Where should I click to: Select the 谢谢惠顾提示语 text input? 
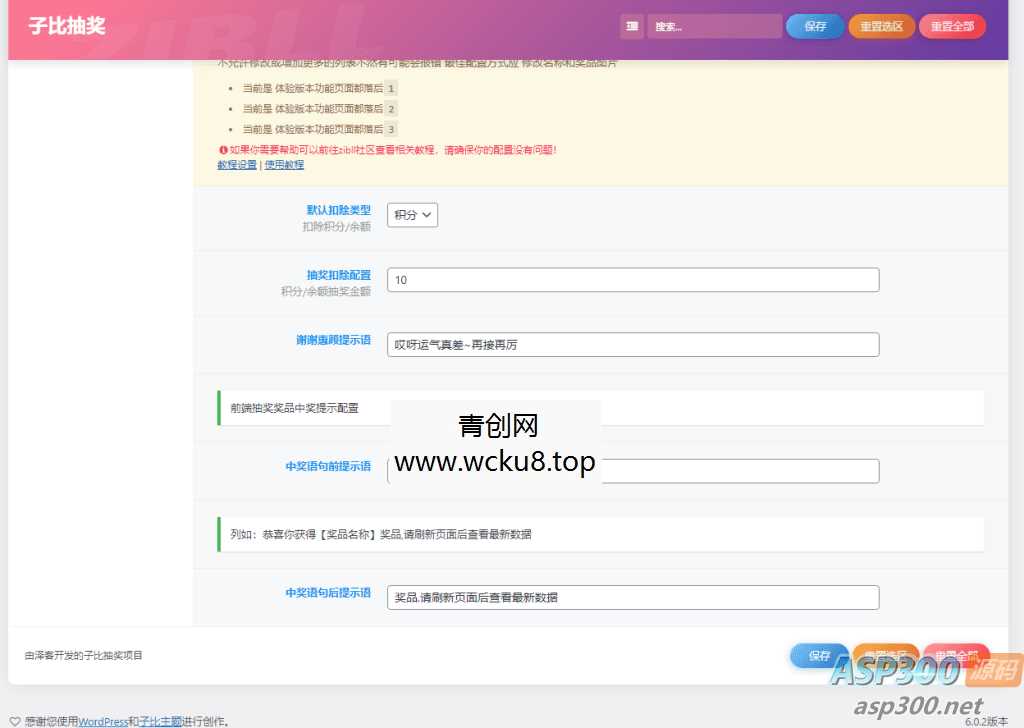[x=633, y=343]
